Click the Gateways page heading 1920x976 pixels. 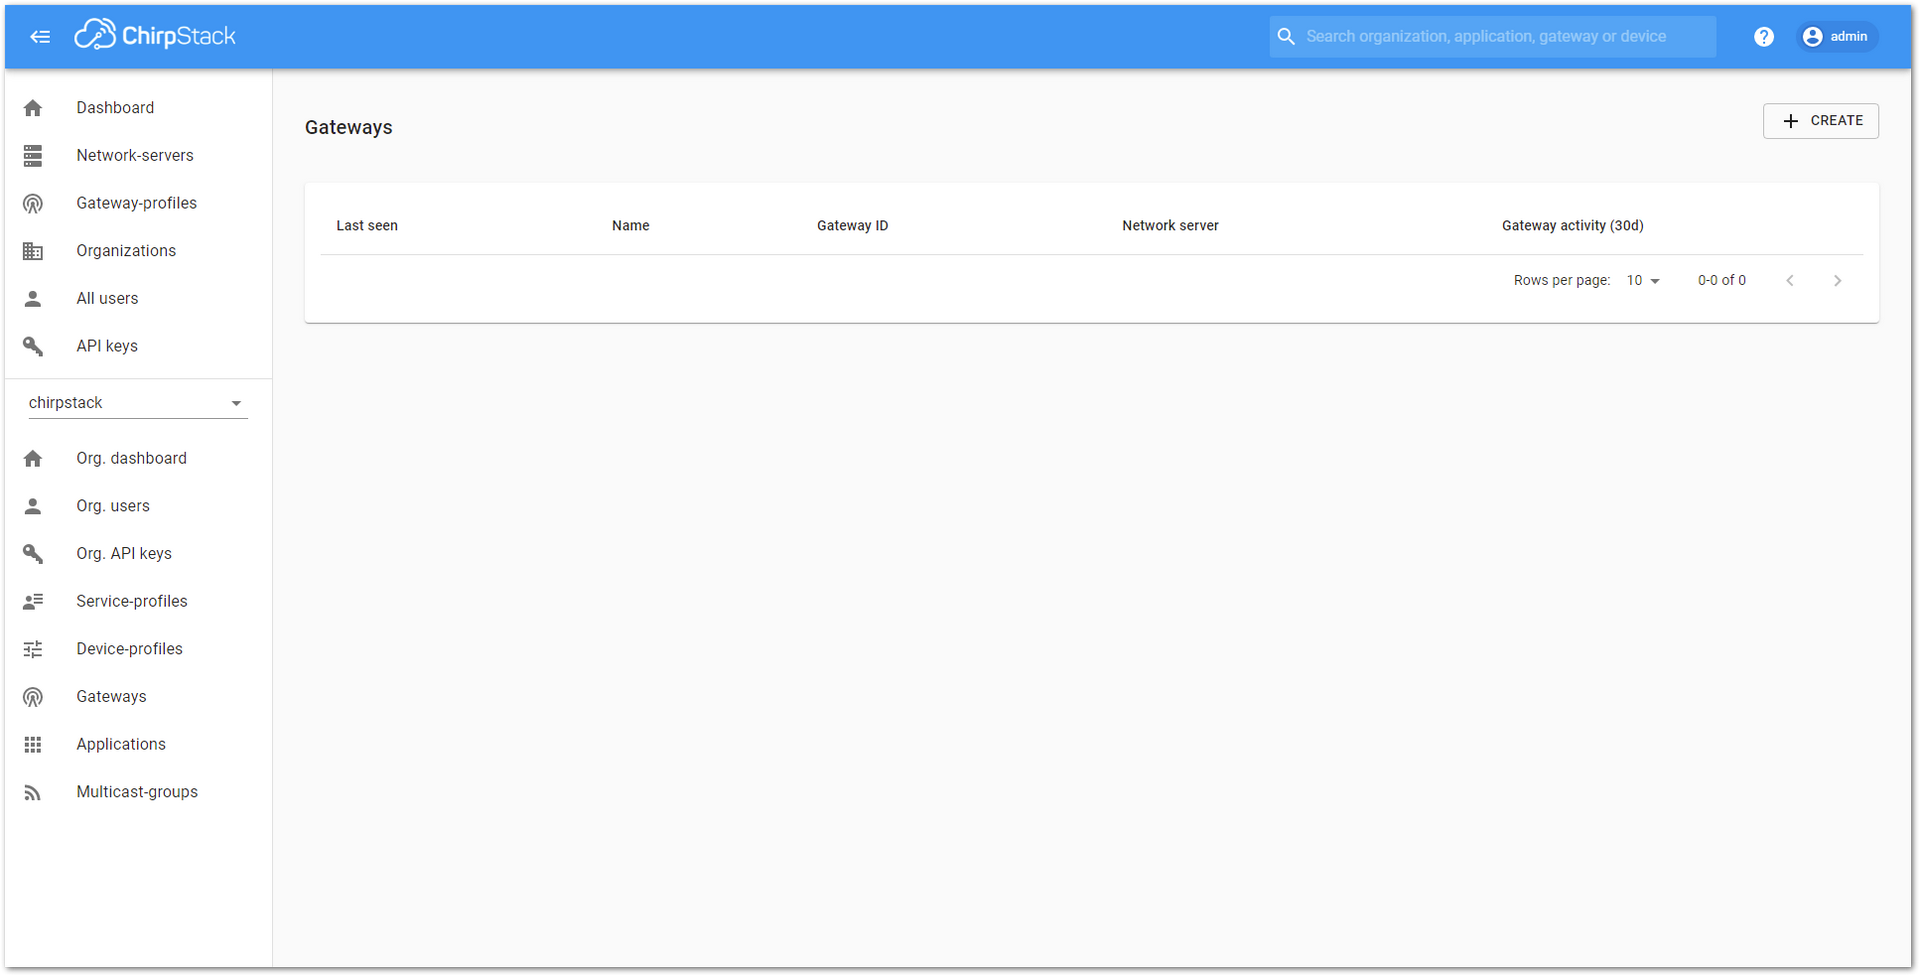click(349, 128)
